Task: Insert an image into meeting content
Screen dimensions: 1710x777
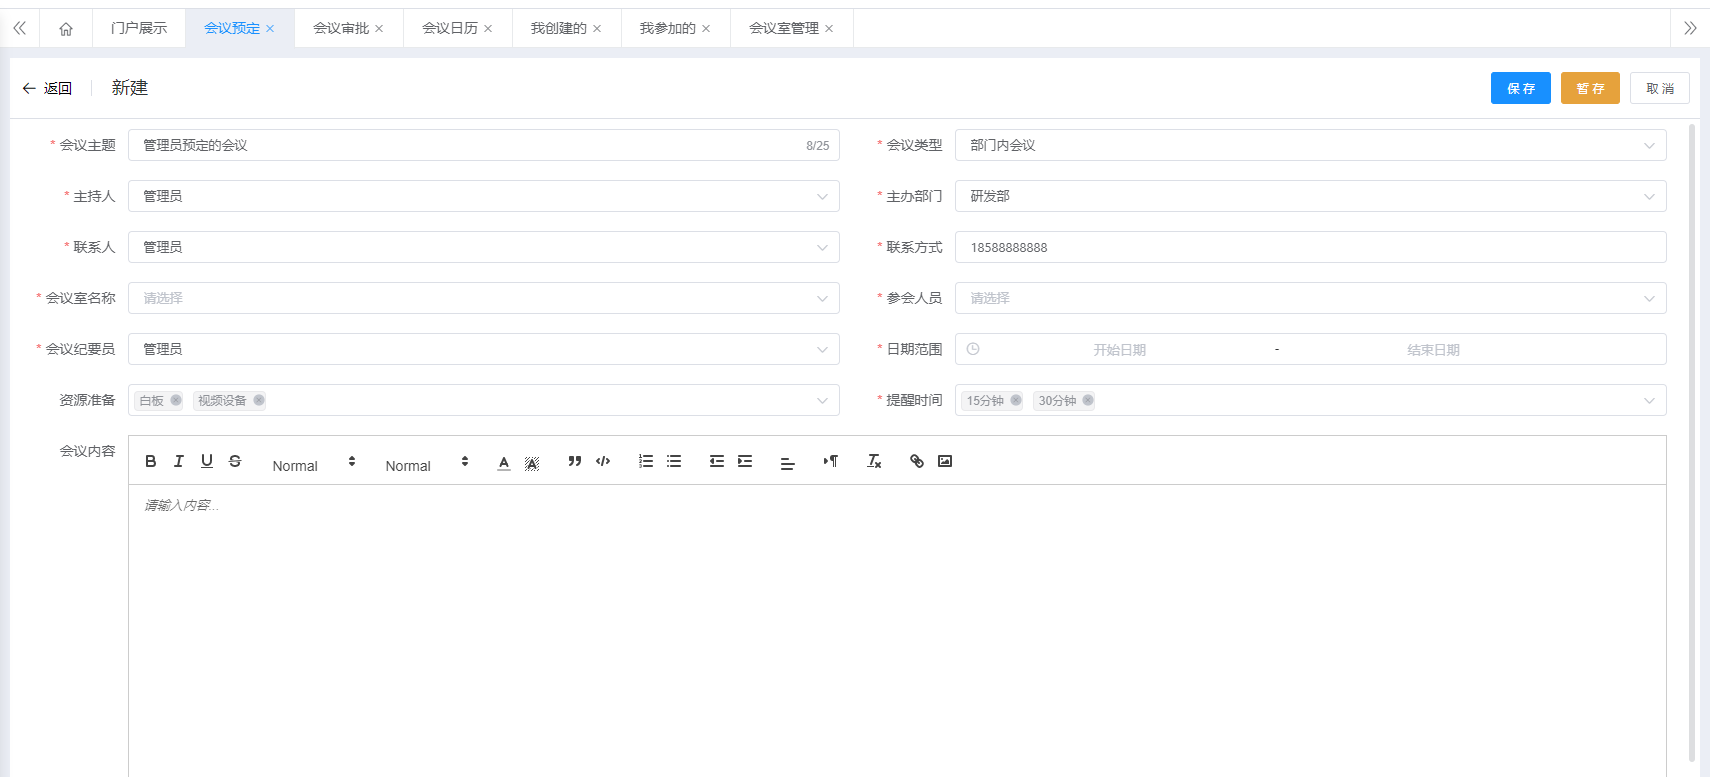Action: pyautogui.click(x=945, y=461)
